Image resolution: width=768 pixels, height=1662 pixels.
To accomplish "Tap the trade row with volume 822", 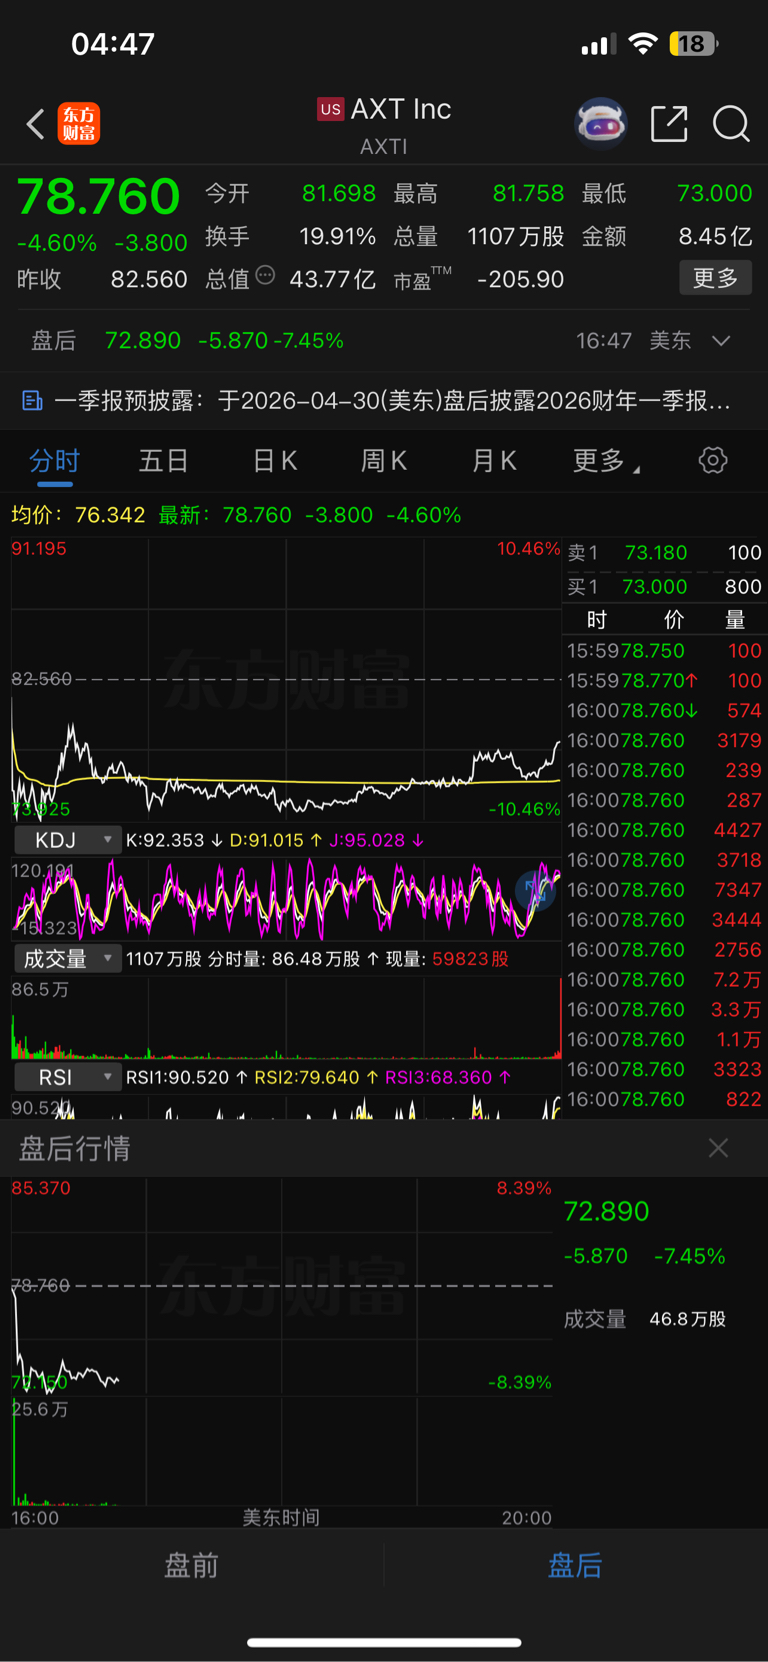I will (x=664, y=1099).
